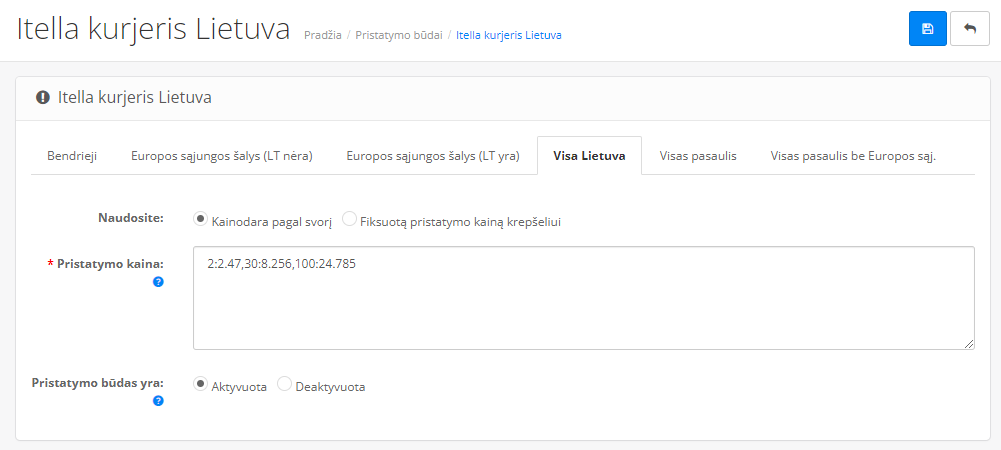Choose the Aktyvuota radio button

[x=200, y=384]
